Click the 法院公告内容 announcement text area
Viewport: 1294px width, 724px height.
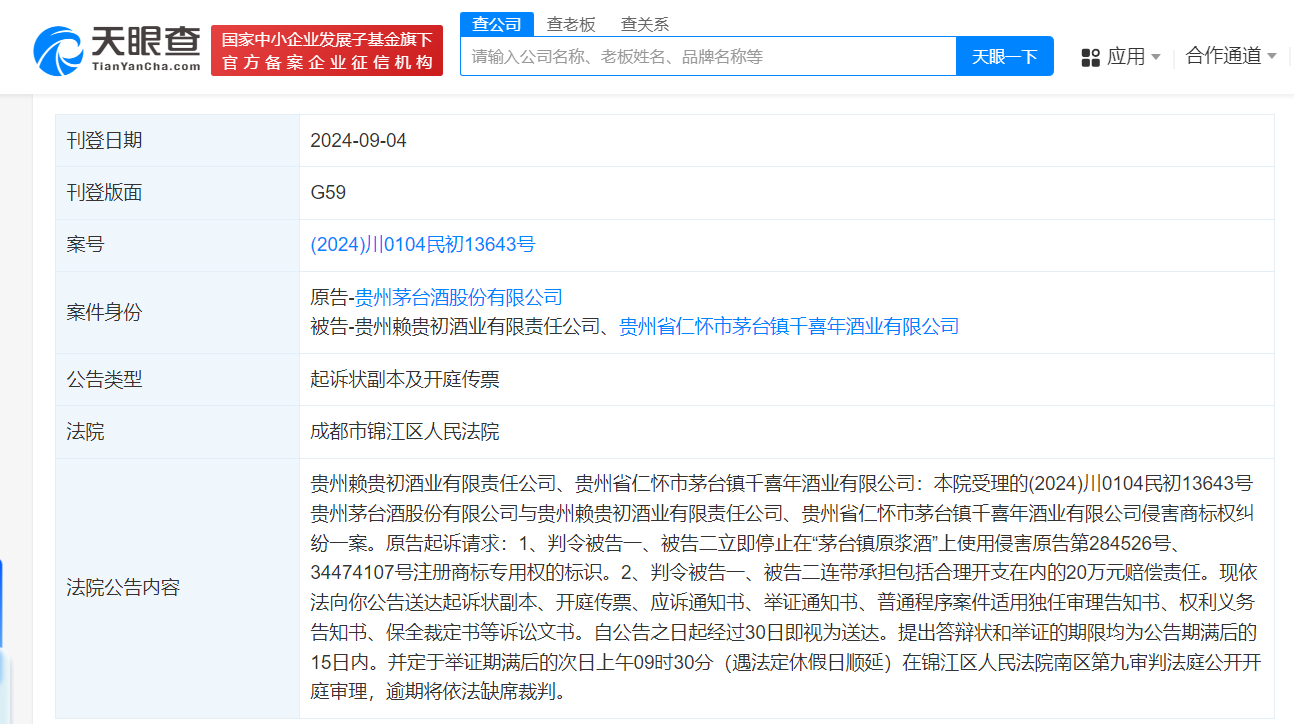pos(790,587)
